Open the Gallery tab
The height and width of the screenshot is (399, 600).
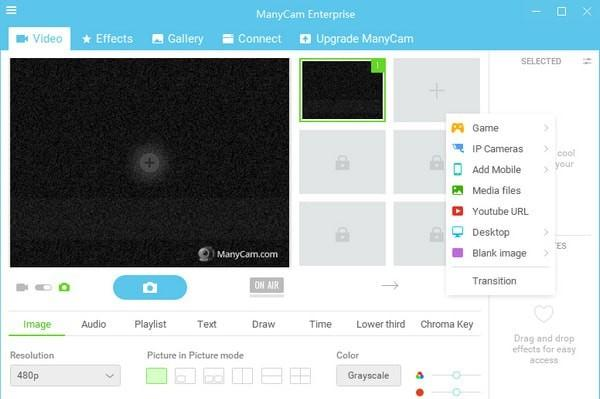178,39
